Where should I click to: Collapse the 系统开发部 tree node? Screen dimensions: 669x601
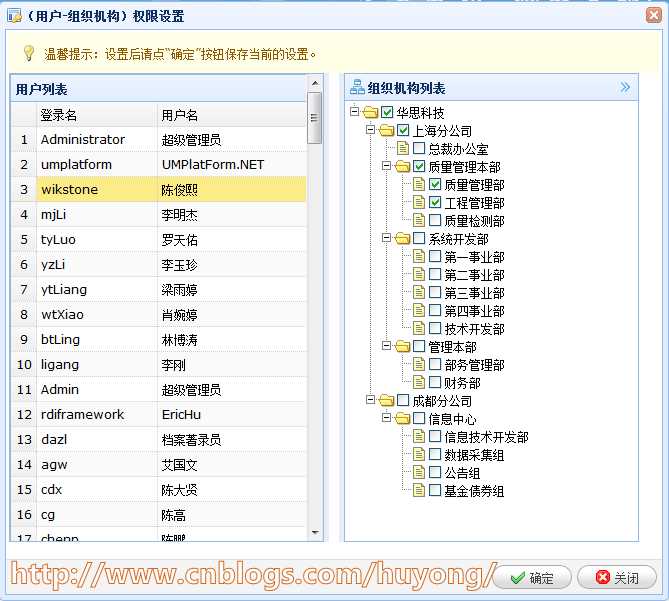[x=387, y=237]
